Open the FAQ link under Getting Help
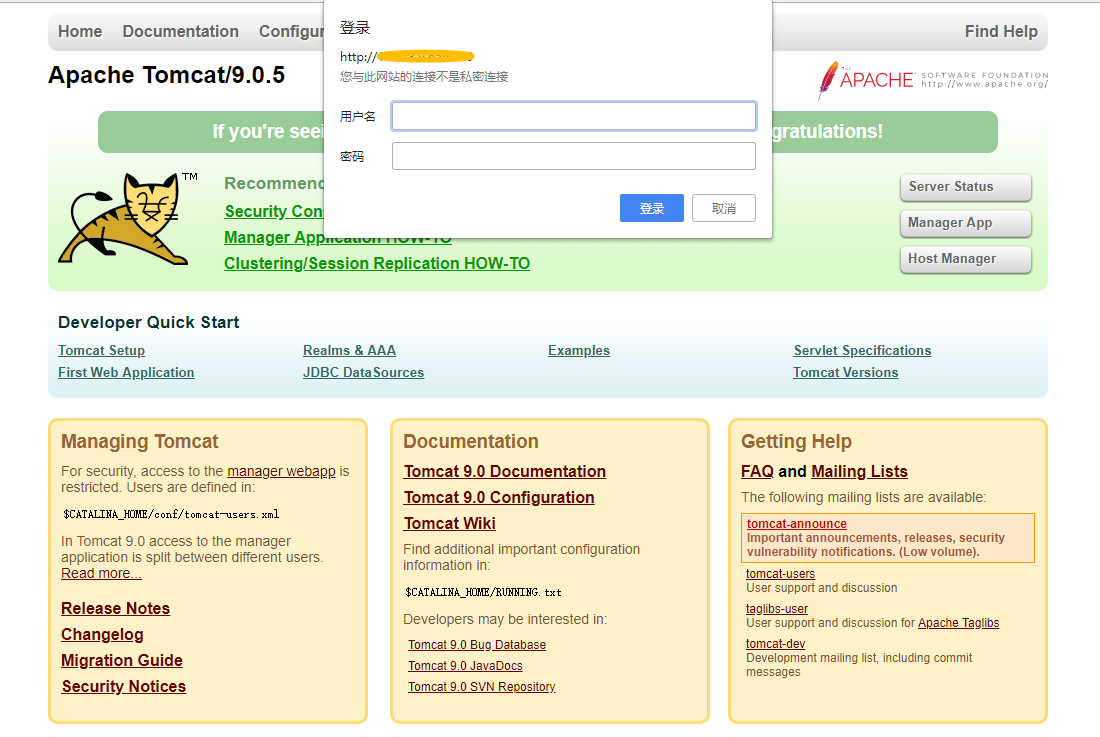 pos(757,472)
